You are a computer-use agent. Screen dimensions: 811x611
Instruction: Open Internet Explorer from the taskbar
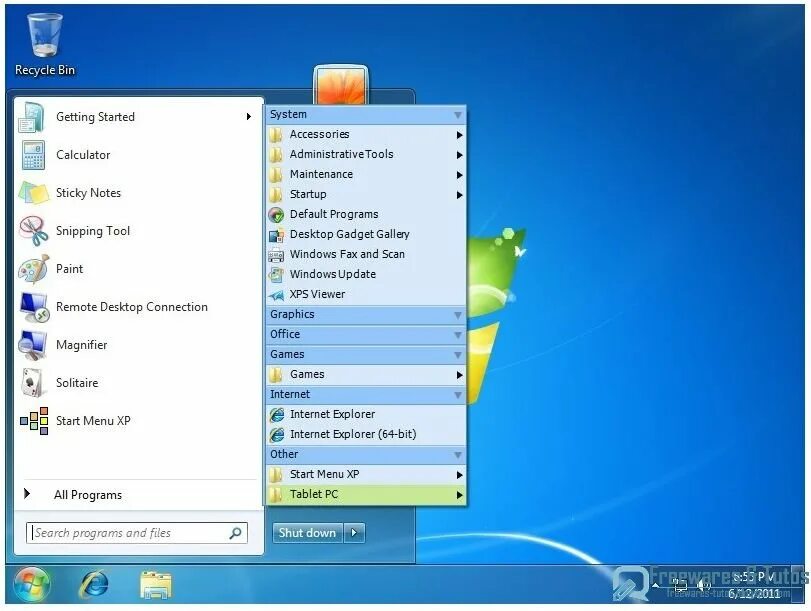tap(94, 585)
